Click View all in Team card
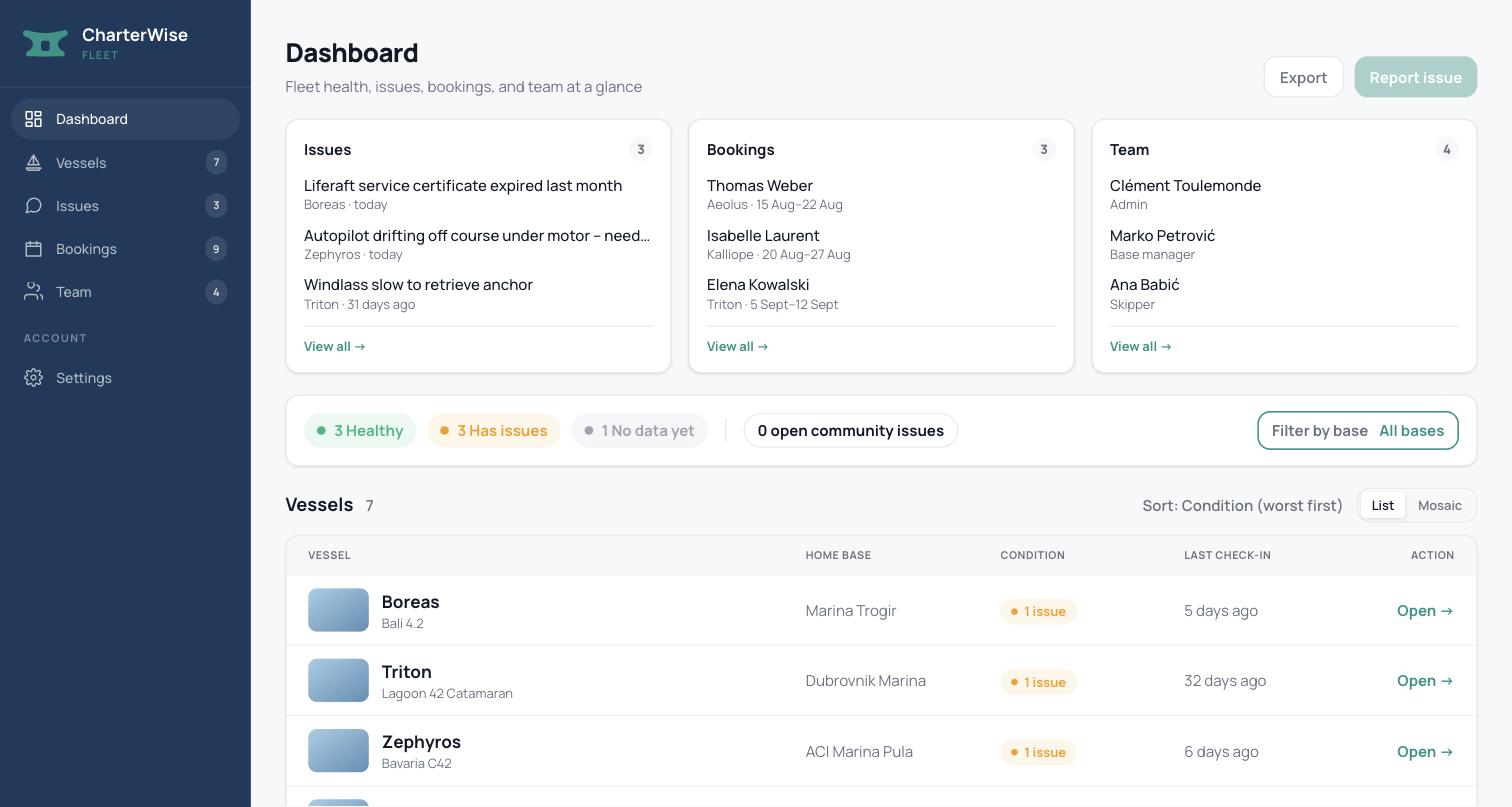1512x807 pixels. pos(1141,346)
